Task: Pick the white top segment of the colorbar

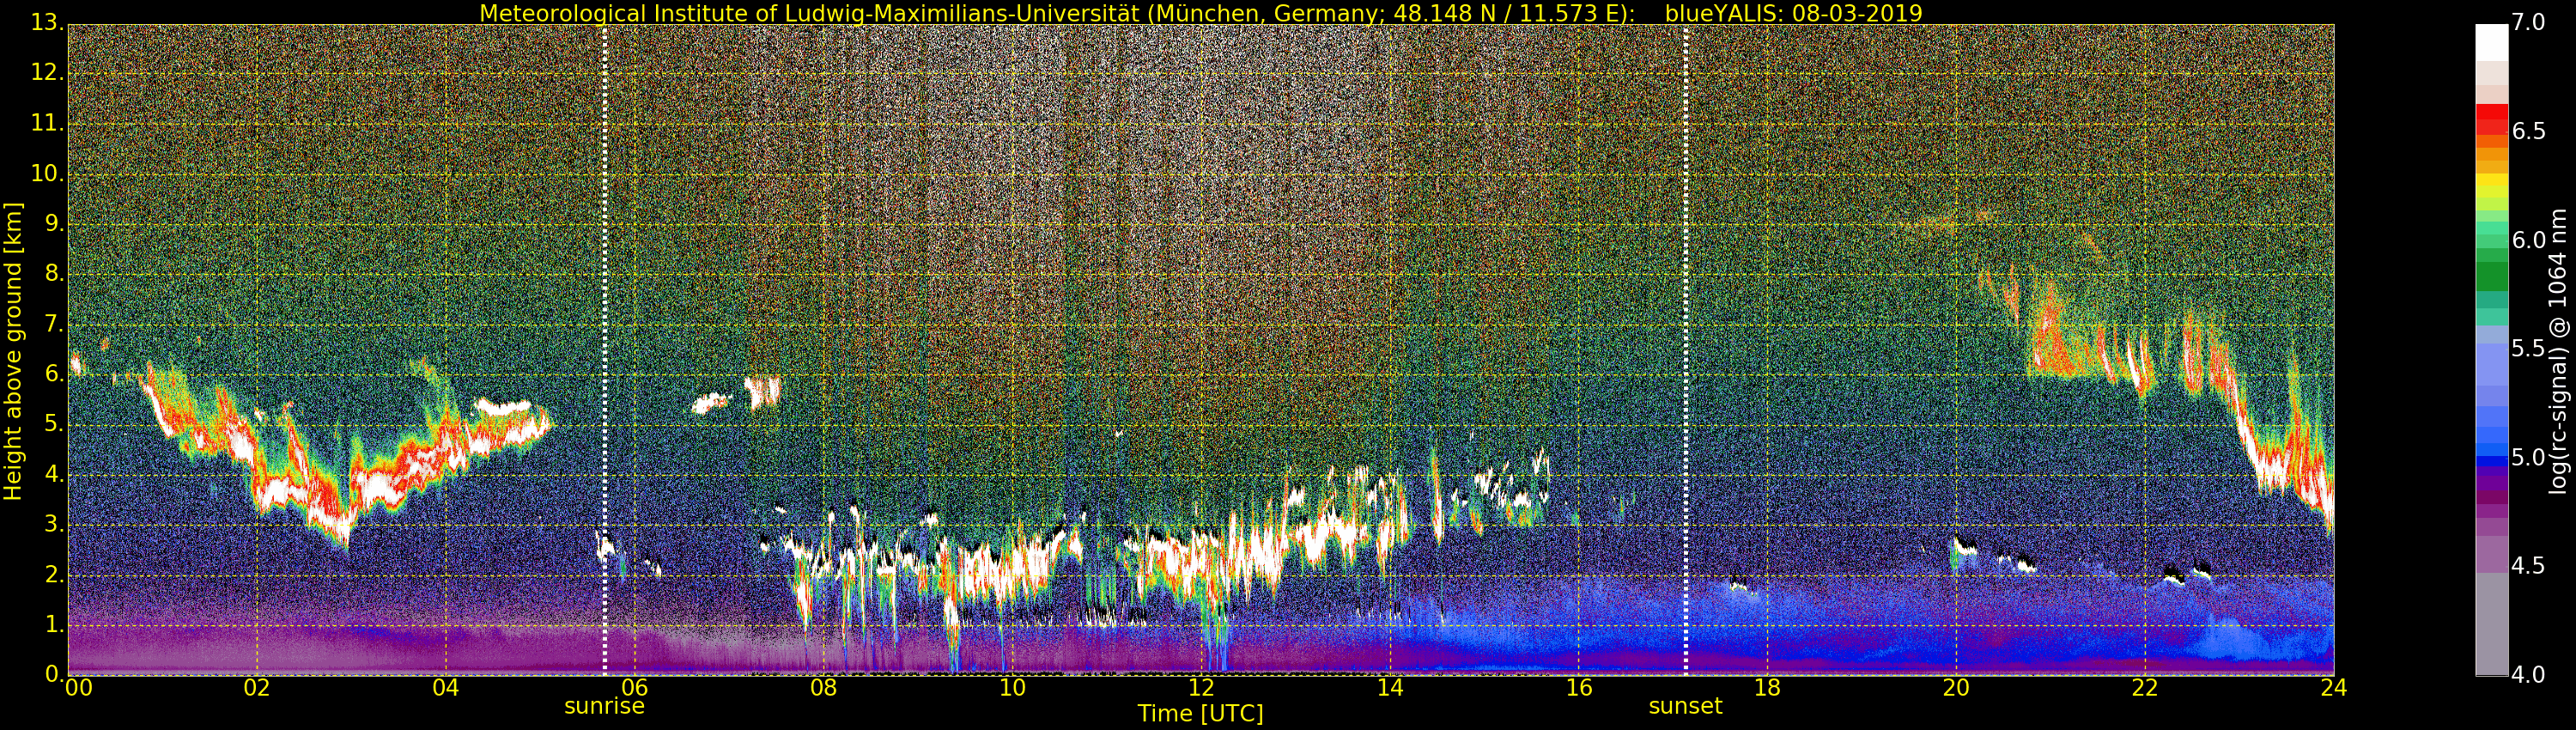Action: coord(2491,43)
